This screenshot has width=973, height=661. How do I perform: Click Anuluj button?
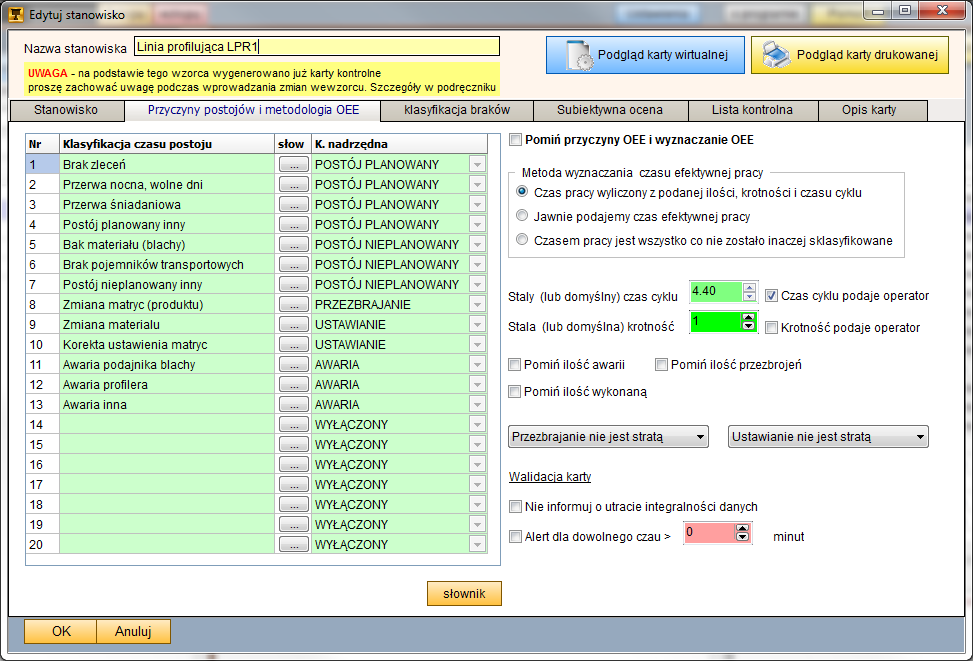tap(133, 631)
